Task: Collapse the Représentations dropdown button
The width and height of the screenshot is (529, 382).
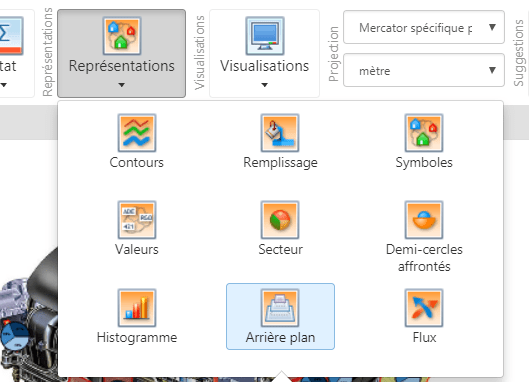Action: pyautogui.click(x=121, y=53)
